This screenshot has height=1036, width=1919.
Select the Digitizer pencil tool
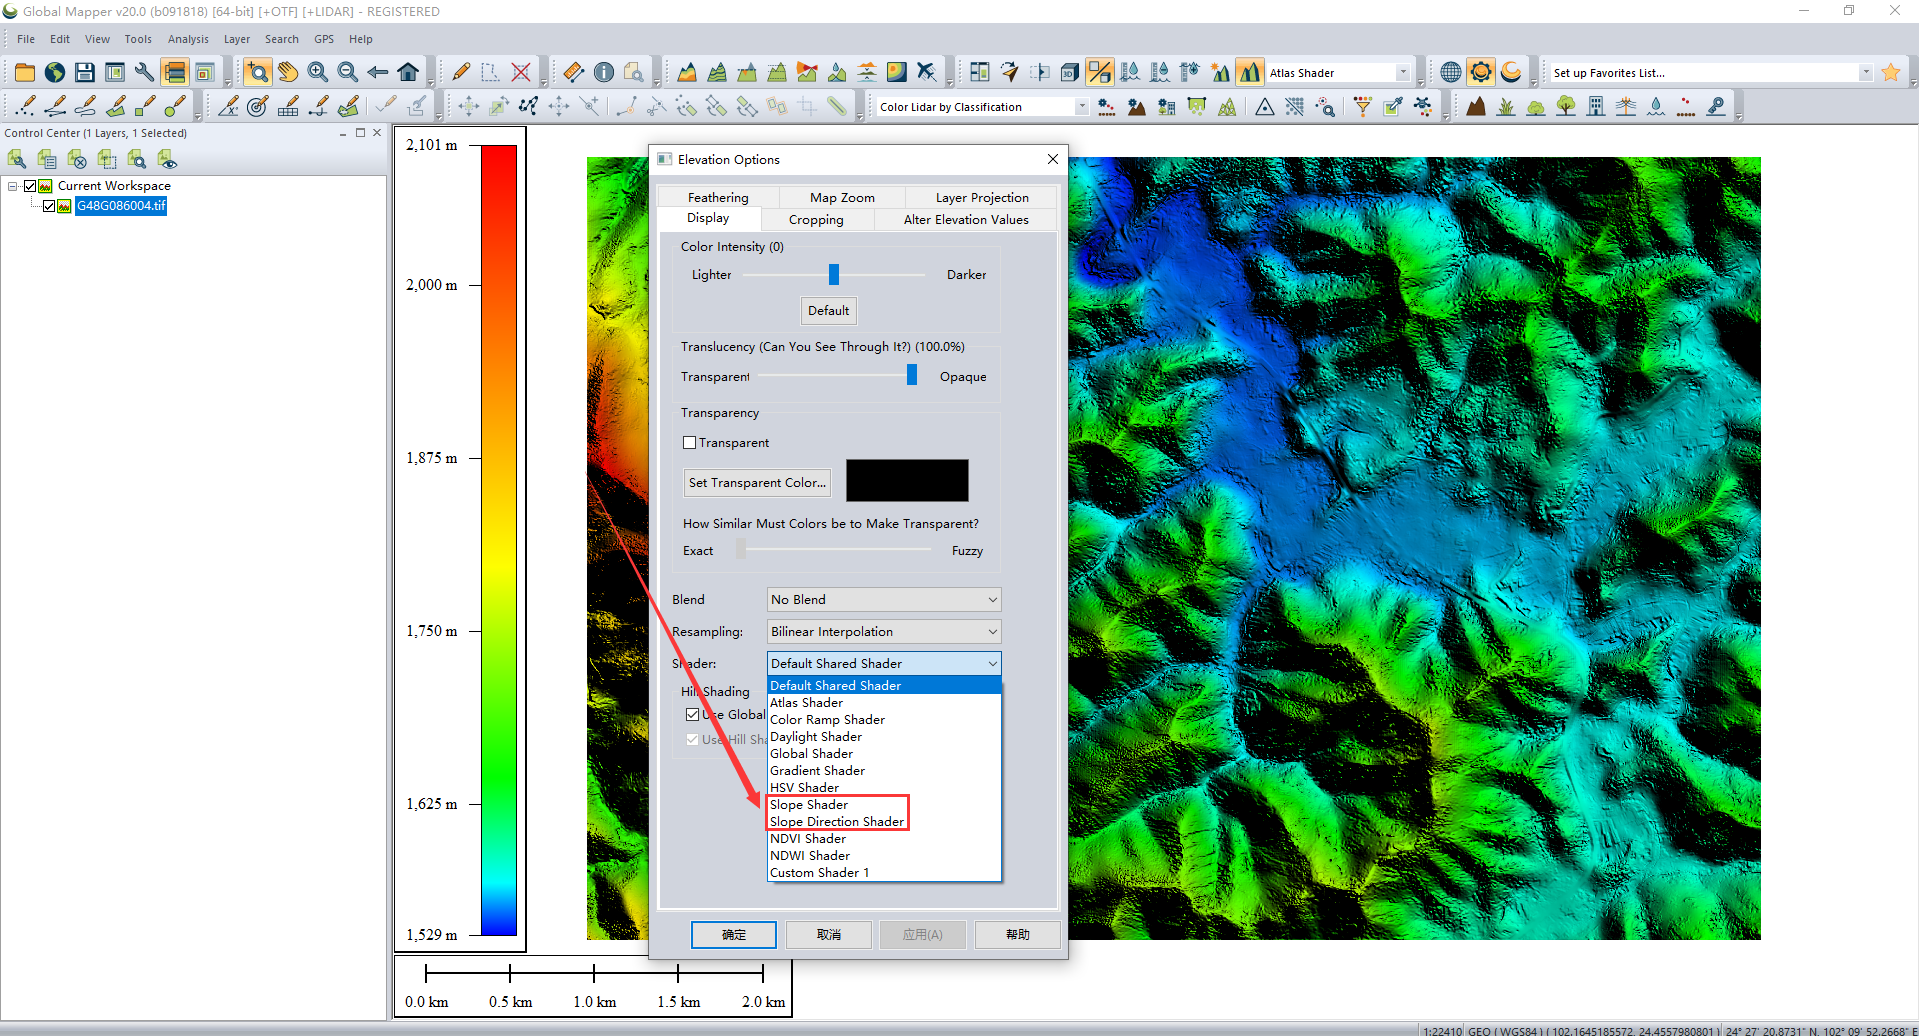coord(461,72)
